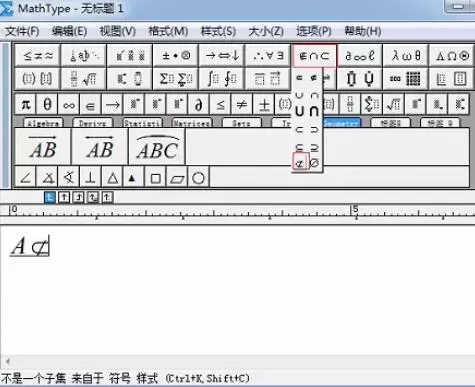
Task: Open the matrix templates palette
Action: click(x=406, y=79)
